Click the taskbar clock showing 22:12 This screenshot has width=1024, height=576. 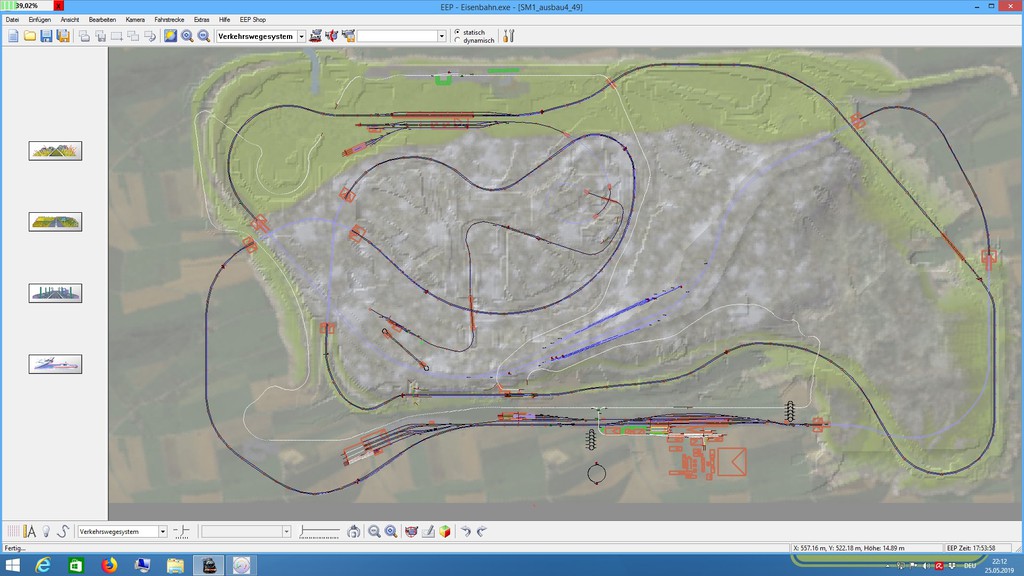[x=999, y=566]
